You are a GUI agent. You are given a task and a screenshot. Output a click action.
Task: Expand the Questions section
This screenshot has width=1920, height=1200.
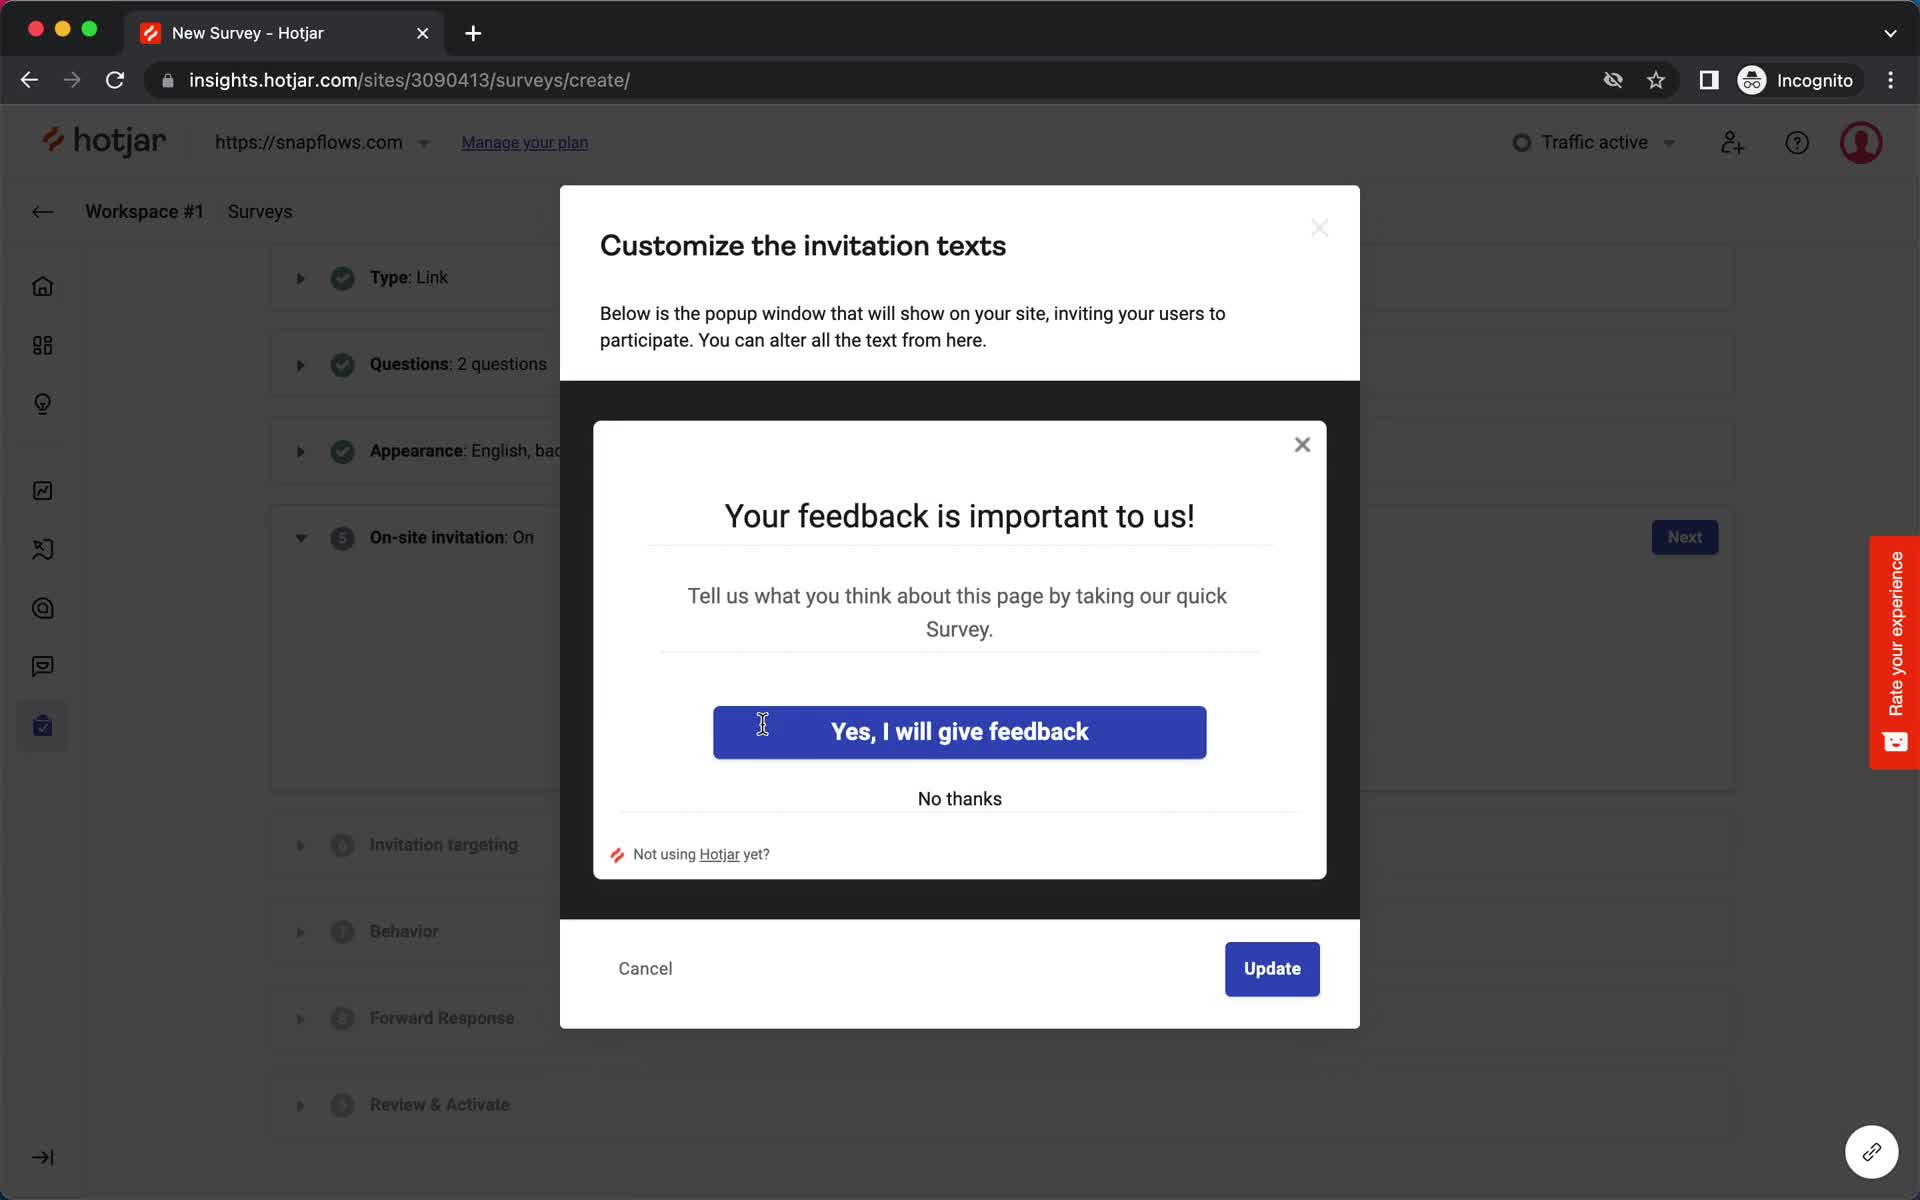coord(300,365)
